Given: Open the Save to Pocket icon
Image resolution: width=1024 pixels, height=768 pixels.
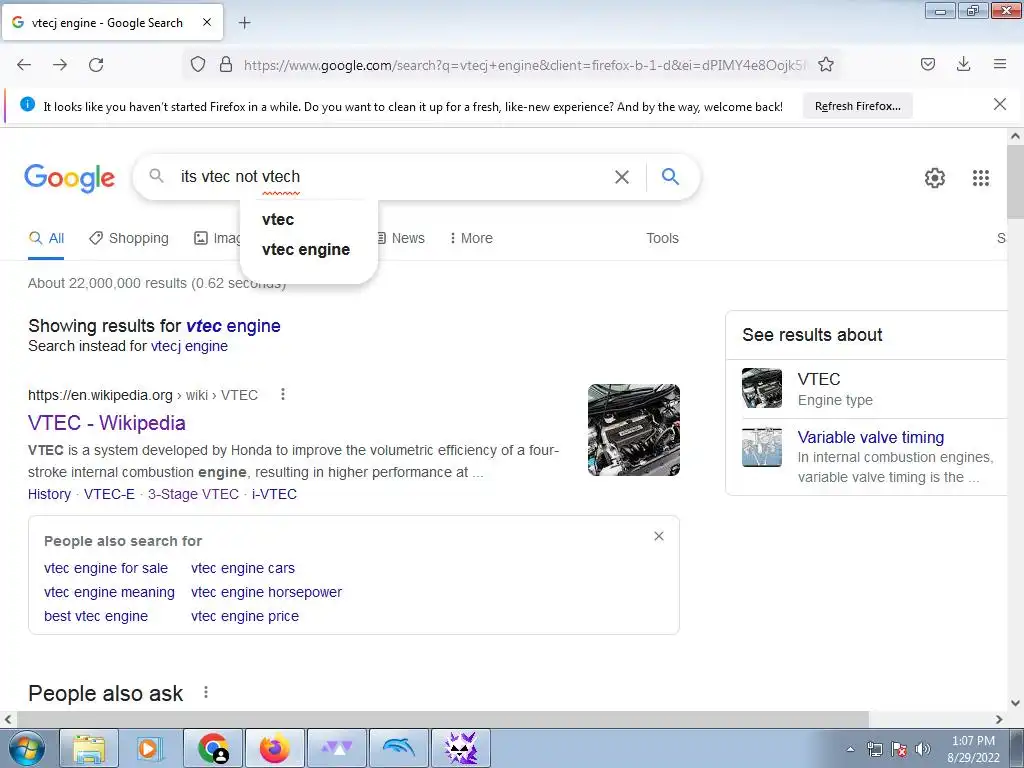Looking at the screenshot, I should click(928, 64).
